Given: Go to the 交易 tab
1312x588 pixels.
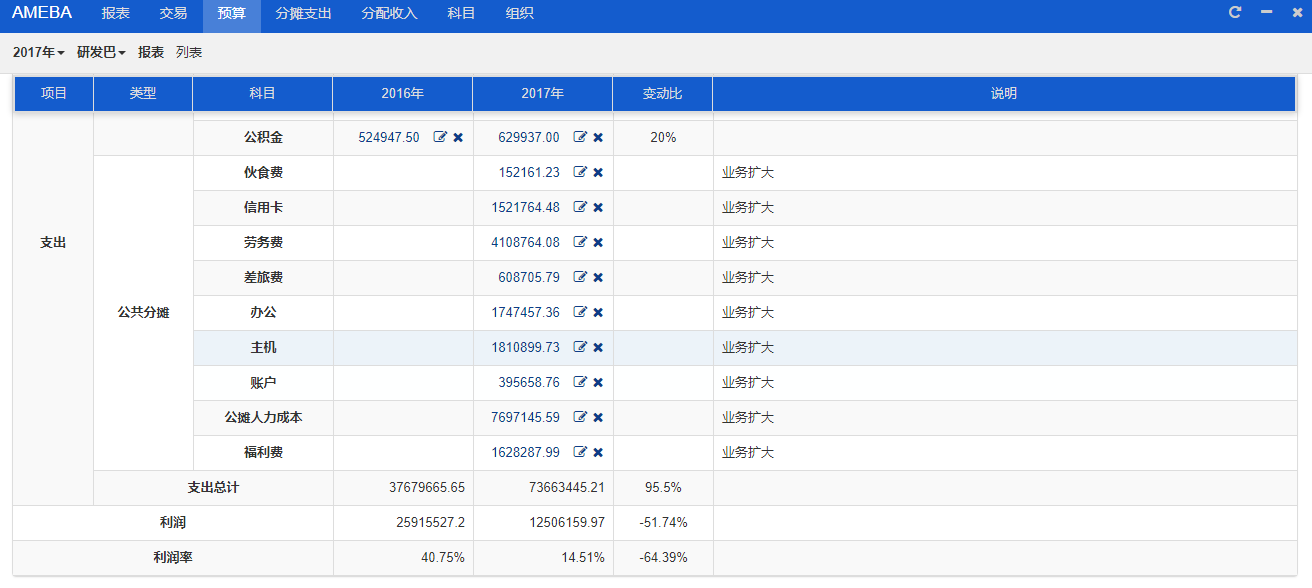Looking at the screenshot, I should pos(173,14).
